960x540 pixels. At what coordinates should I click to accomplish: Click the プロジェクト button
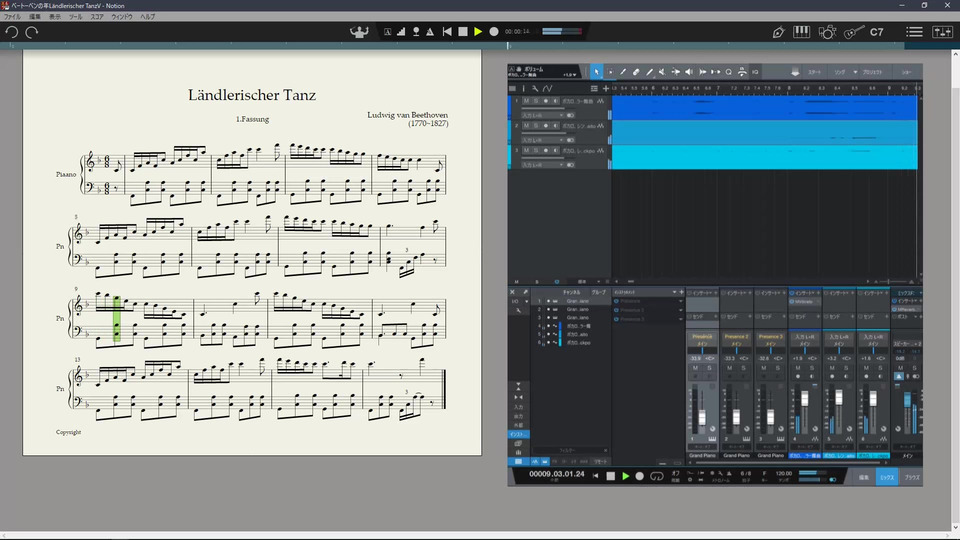click(x=872, y=72)
